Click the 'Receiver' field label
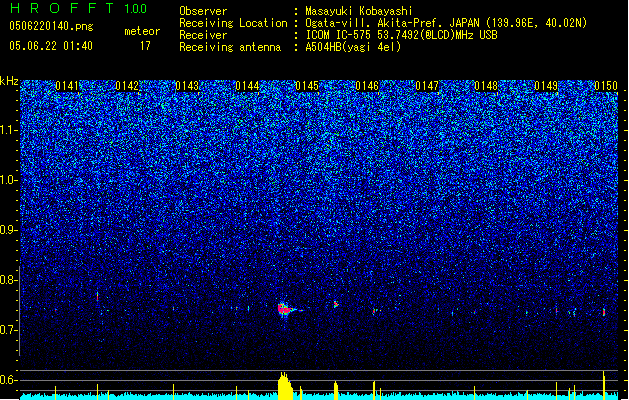Image resolution: width=629 pixels, height=400 pixels. pyautogui.click(x=203, y=35)
